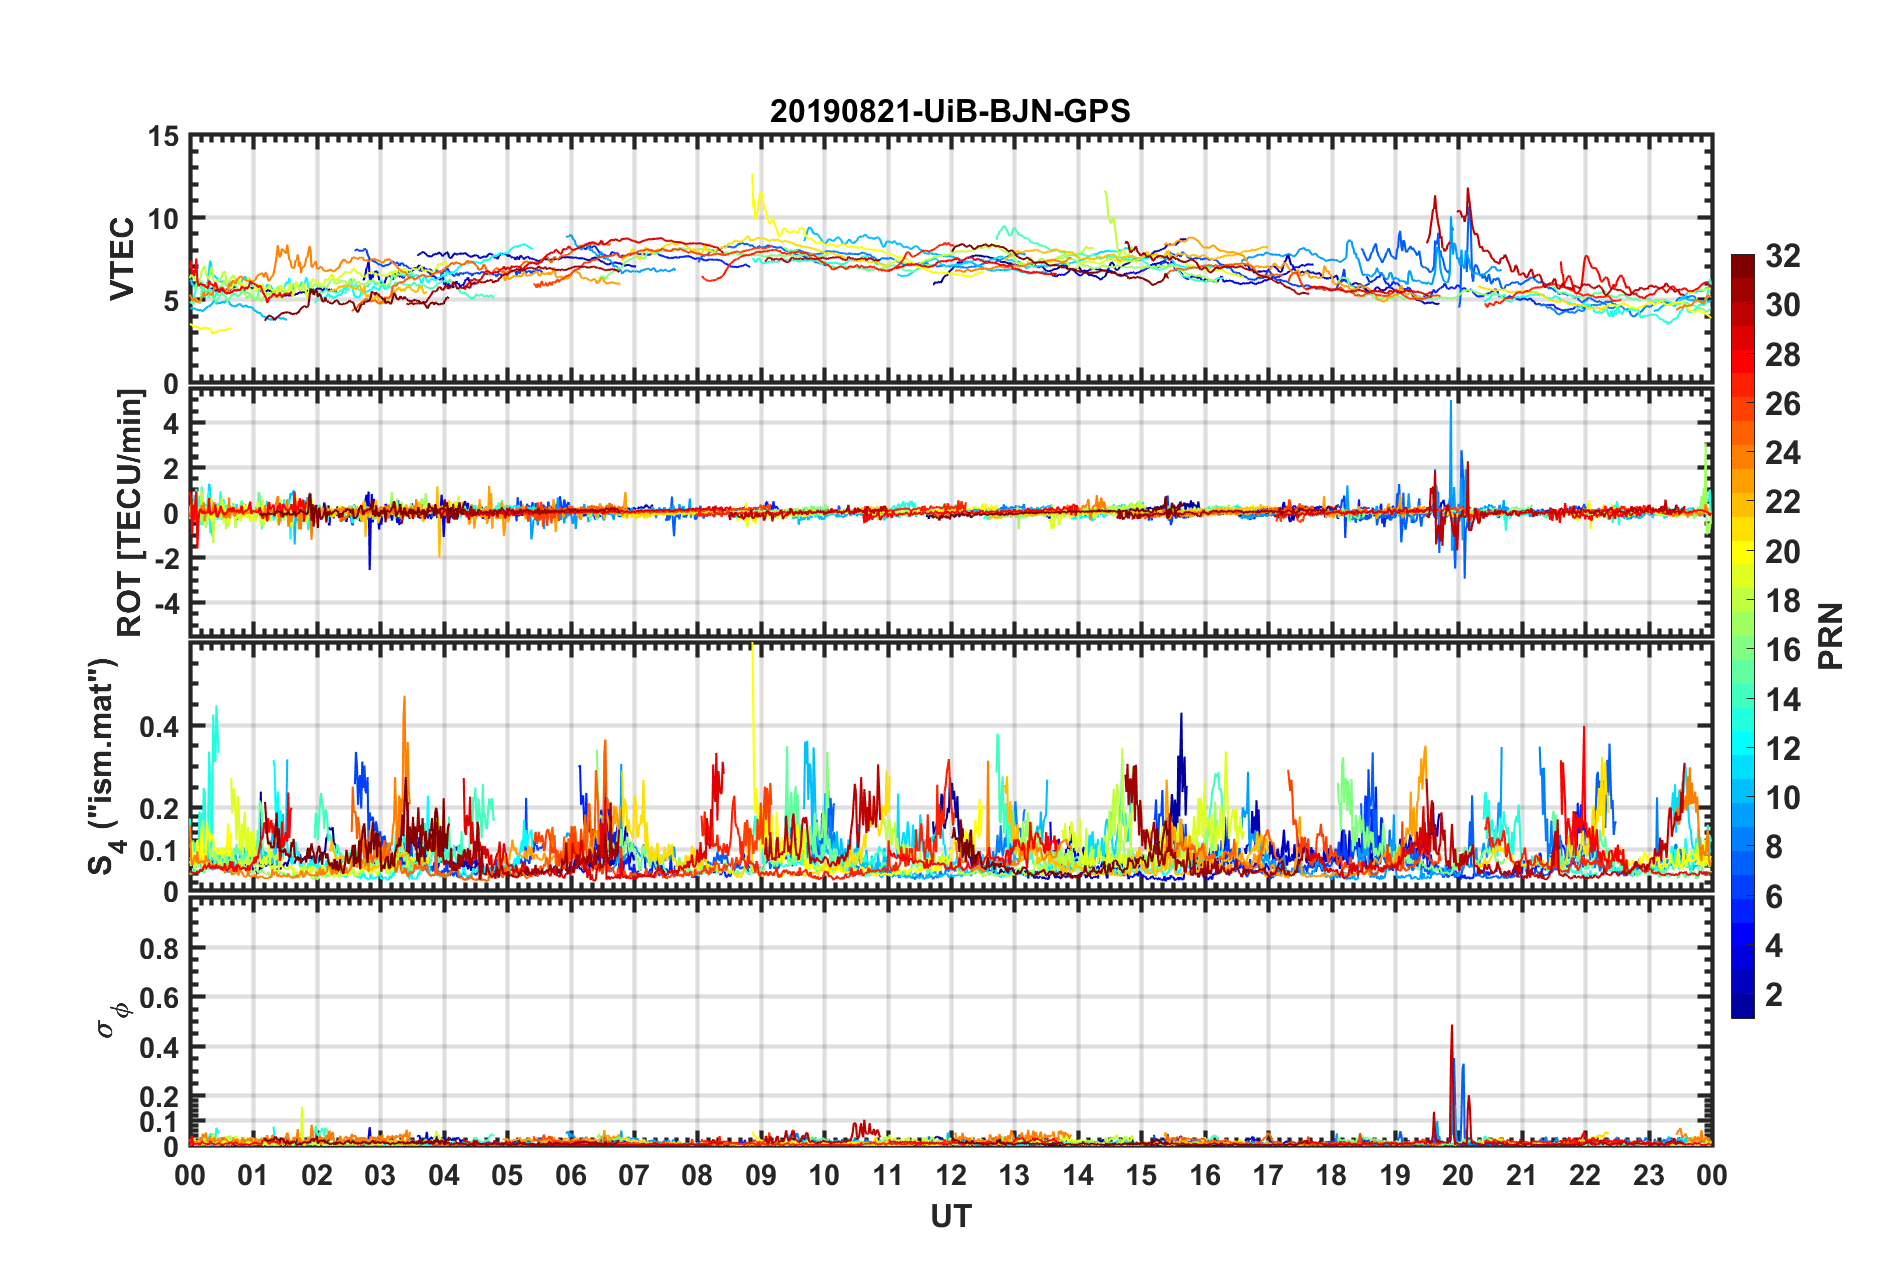Click the PRN colorbar gradient
Screen dimensions: 1902x1272
coord(1742,636)
